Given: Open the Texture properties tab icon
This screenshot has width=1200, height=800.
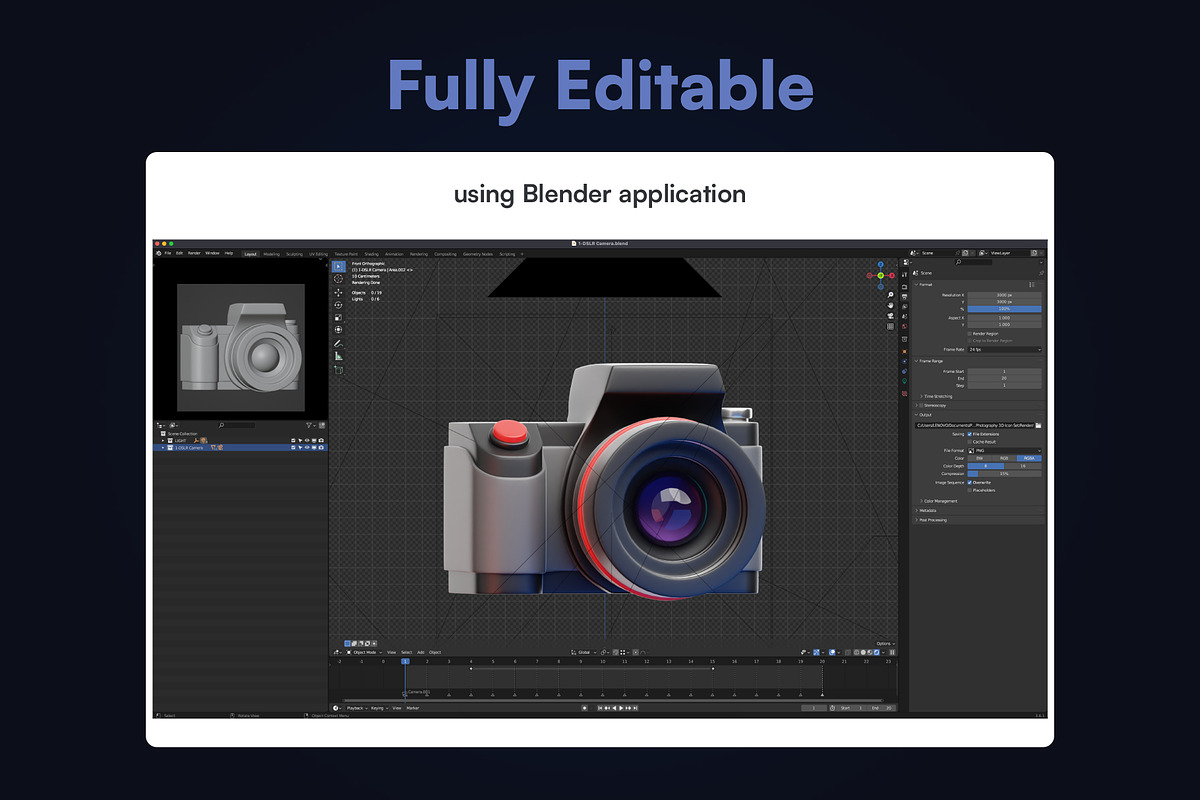Looking at the screenshot, I should [x=905, y=393].
